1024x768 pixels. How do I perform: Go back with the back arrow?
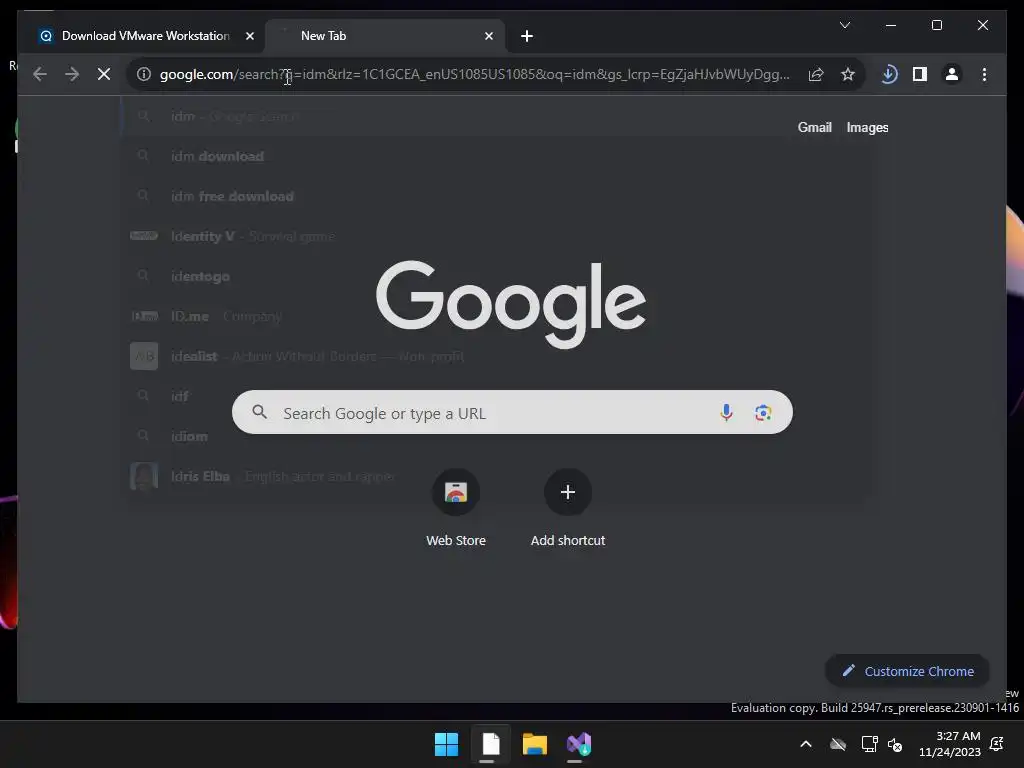(x=40, y=74)
